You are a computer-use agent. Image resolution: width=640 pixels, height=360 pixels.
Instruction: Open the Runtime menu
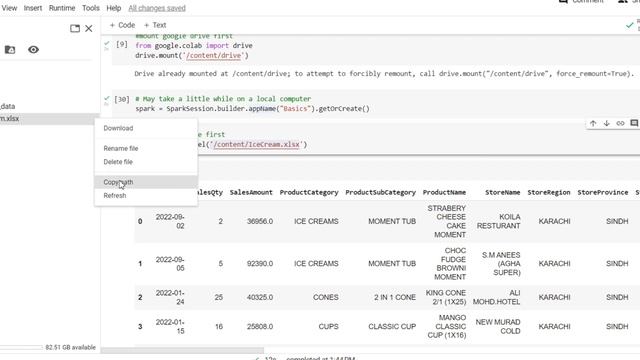pos(62,8)
